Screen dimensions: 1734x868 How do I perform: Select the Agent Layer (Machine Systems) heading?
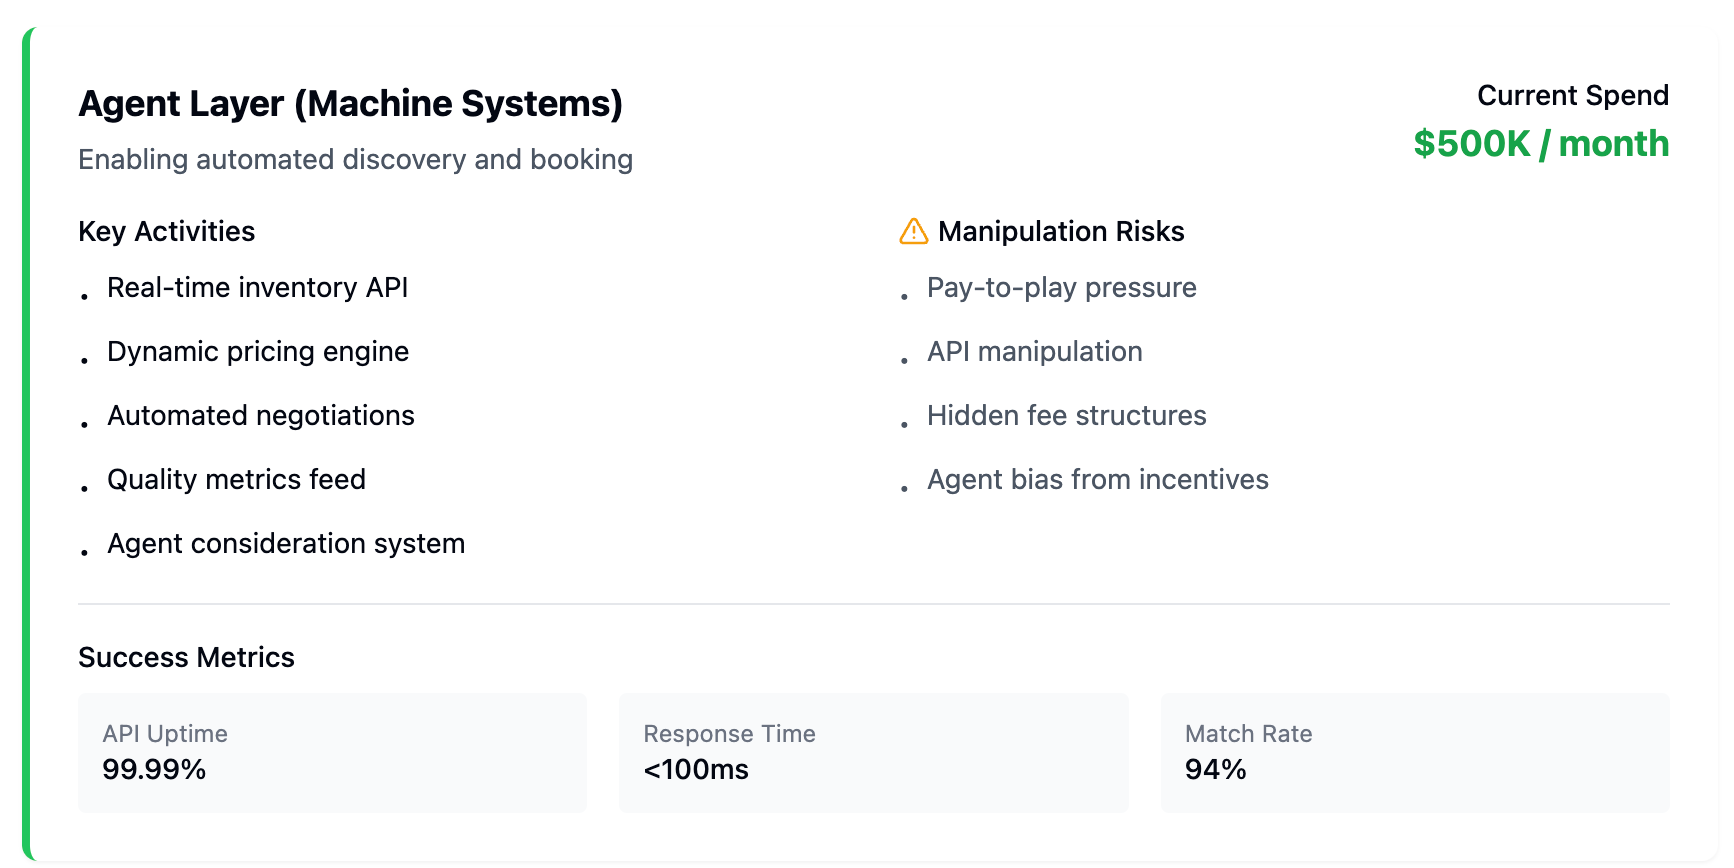click(351, 104)
